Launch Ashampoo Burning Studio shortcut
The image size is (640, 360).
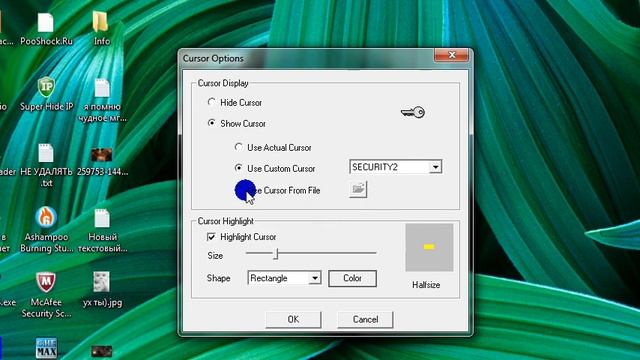[x=46, y=230]
